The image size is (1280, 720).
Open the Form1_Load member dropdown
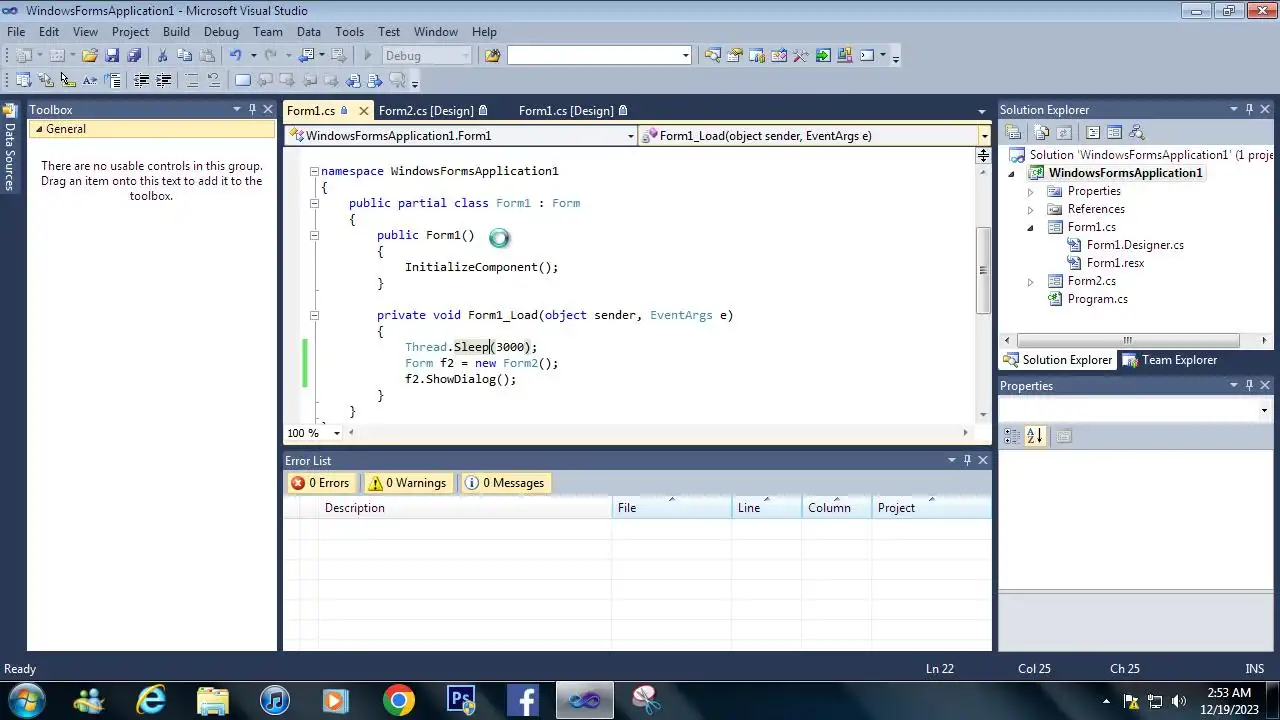[984, 136]
